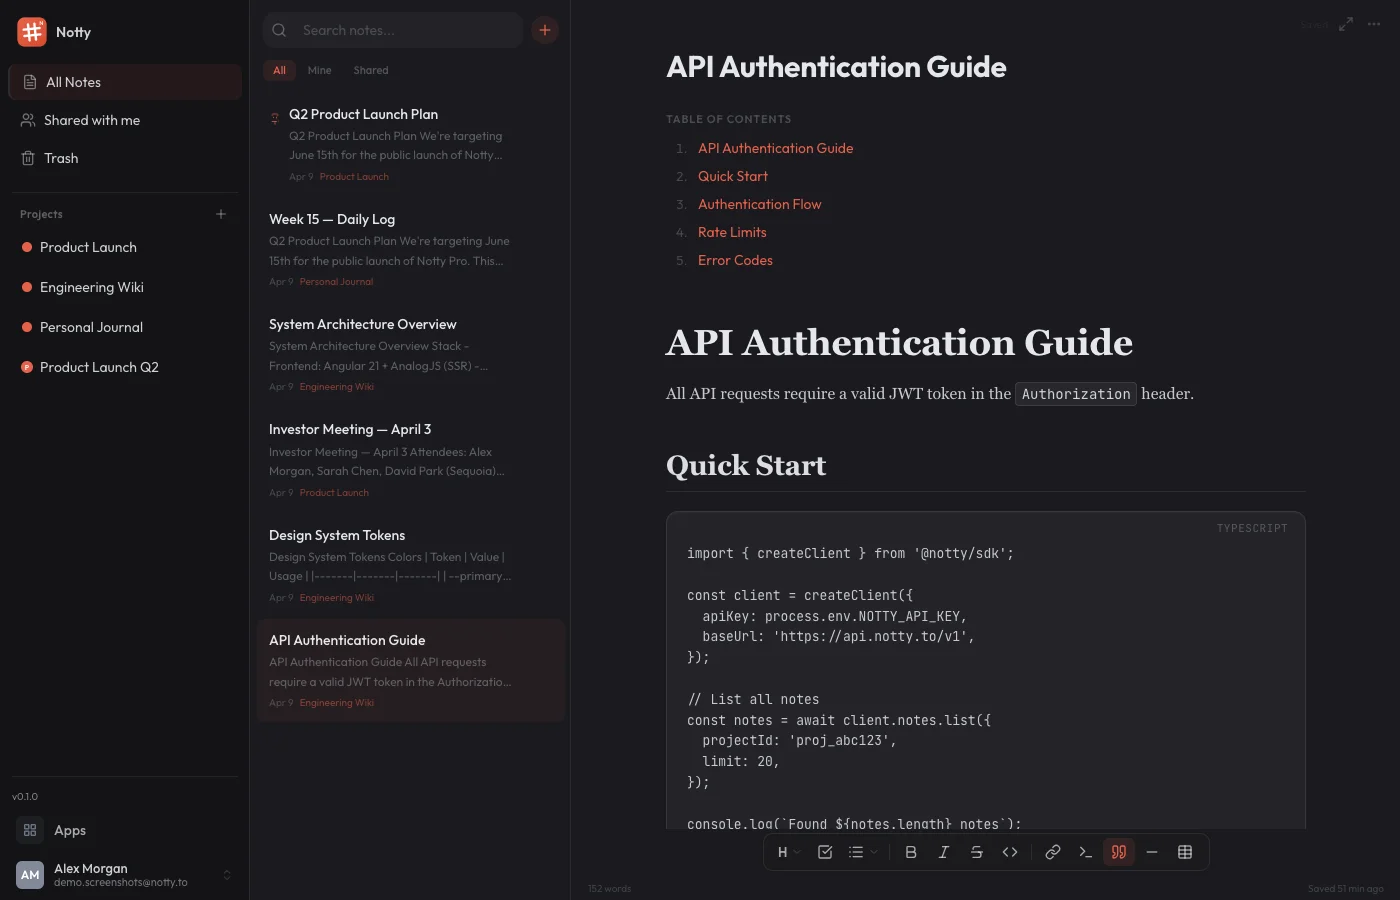Select the All filter tab
The height and width of the screenshot is (900, 1400).
click(x=279, y=70)
